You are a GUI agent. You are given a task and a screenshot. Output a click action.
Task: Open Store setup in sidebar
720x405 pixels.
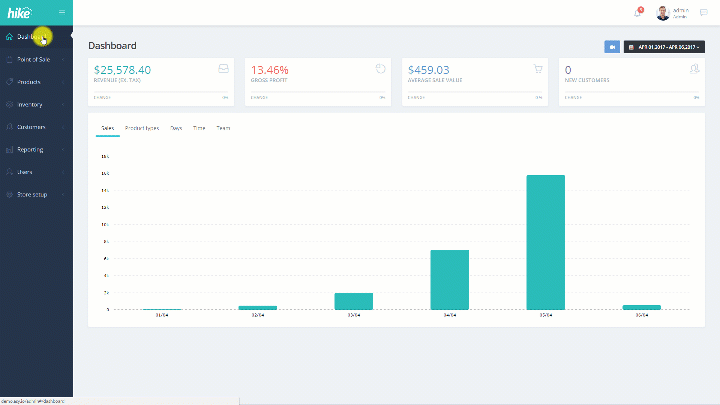pos(32,194)
